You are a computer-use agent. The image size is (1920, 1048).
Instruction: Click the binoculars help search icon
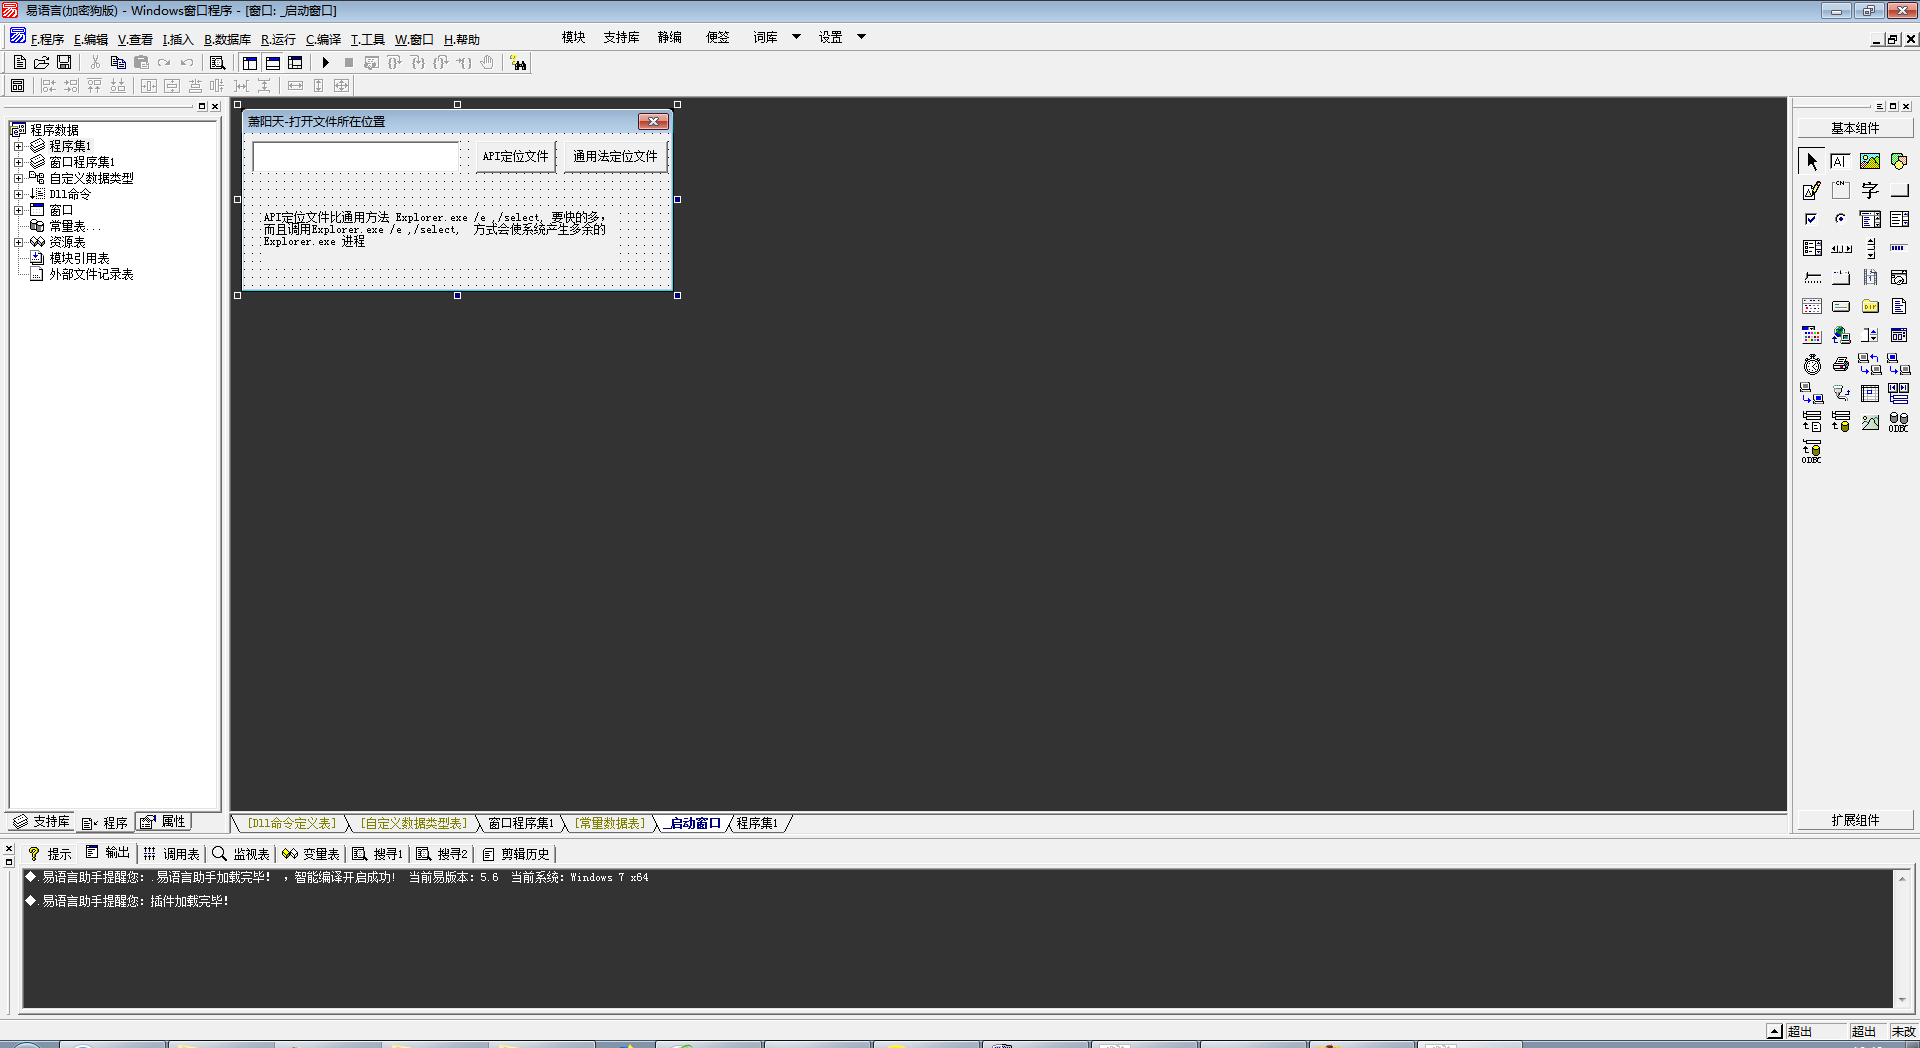pyautogui.click(x=518, y=63)
